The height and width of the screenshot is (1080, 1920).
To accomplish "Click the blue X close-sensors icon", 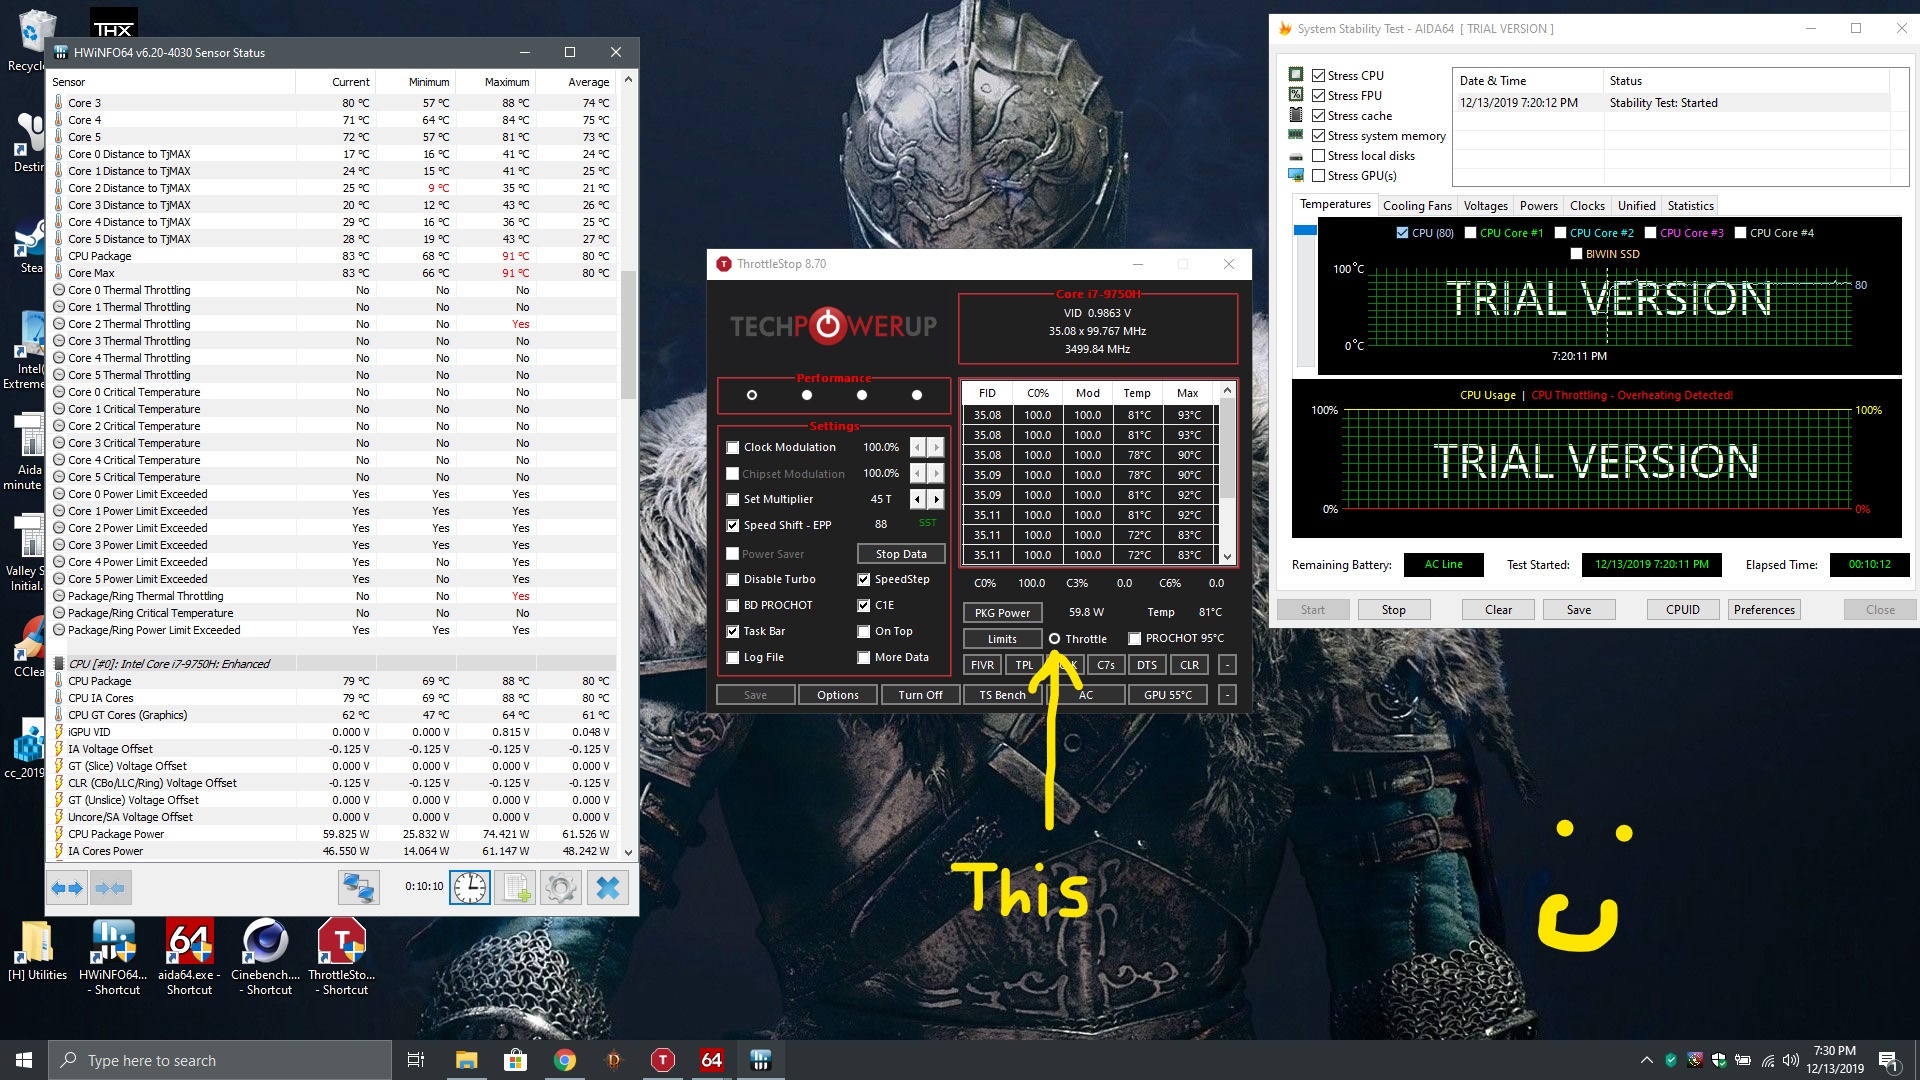I will (x=608, y=888).
